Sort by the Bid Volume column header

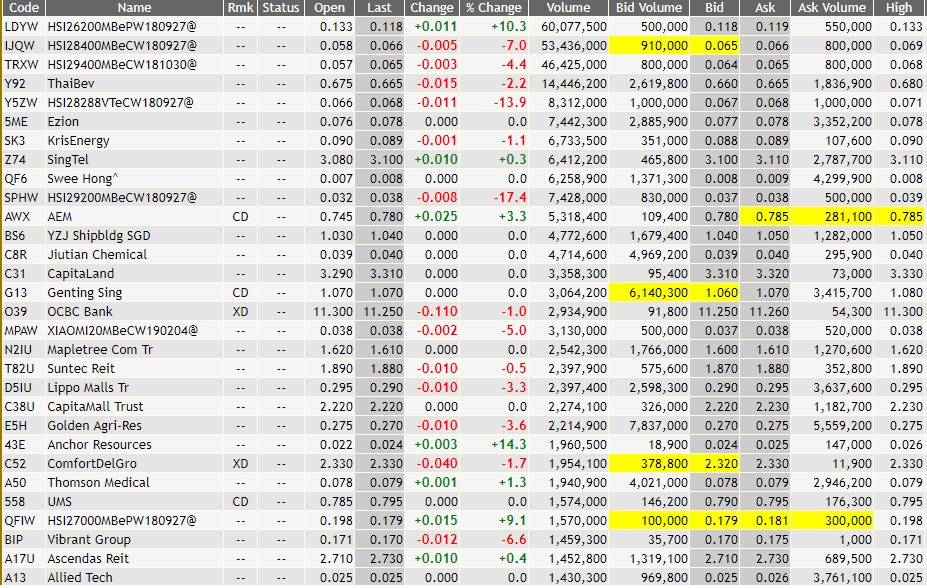click(649, 8)
